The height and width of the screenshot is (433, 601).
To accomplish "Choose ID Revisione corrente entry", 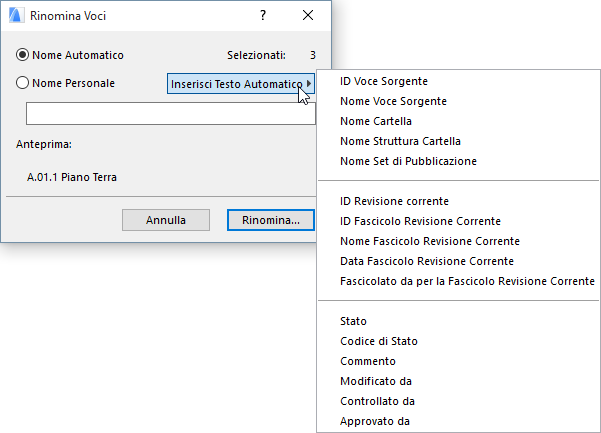I will (394, 201).
